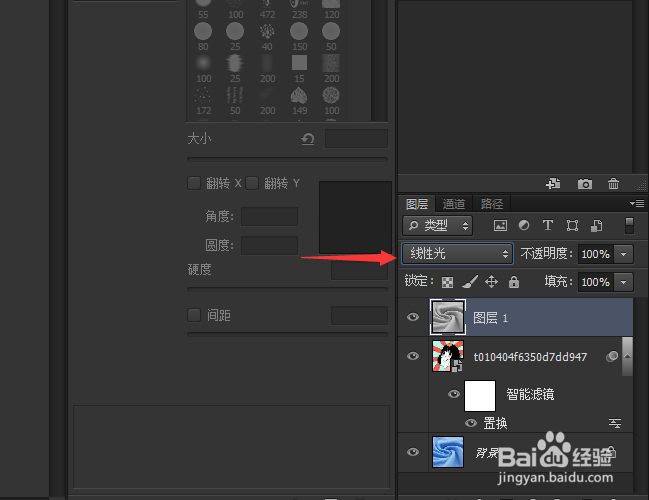Viewport: 649px width, 500px height.
Task: Hide 图层 1 with eye icon
Action: (413, 317)
